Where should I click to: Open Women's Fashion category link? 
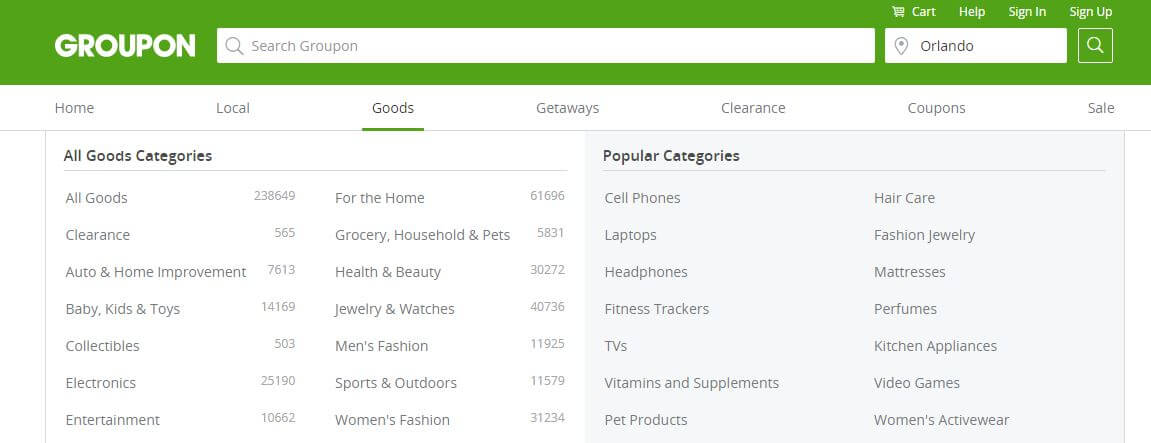tap(392, 420)
